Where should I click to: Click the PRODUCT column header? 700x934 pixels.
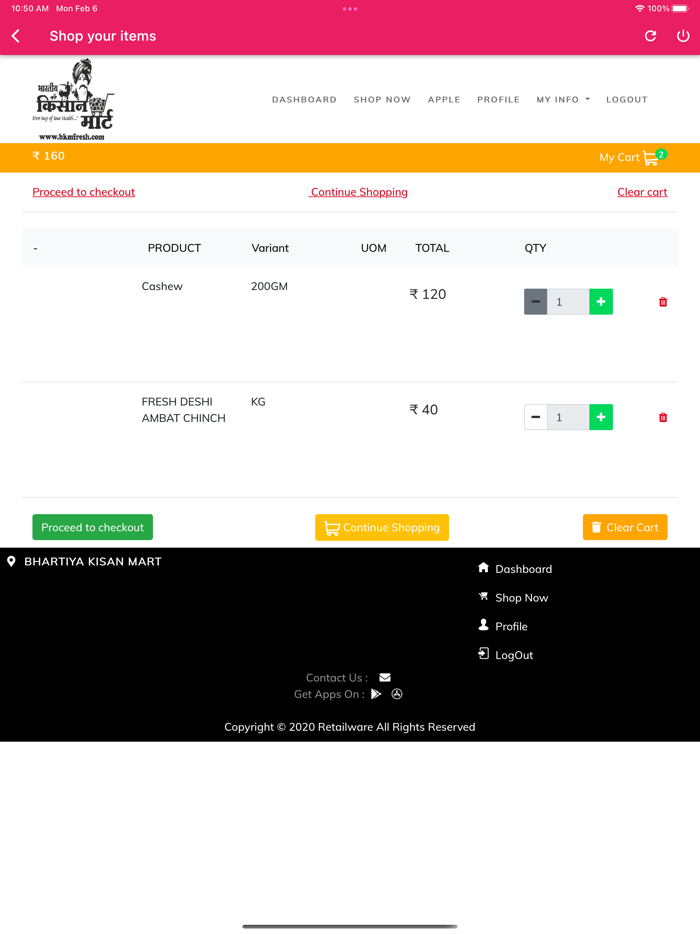click(x=174, y=248)
